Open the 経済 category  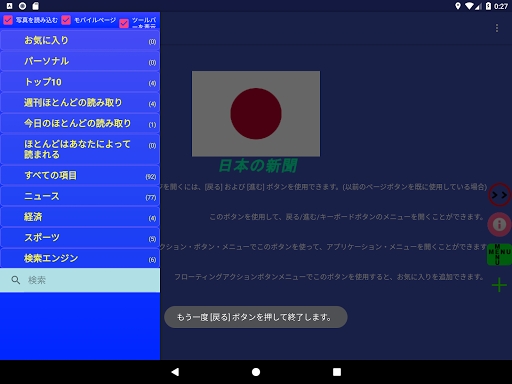pos(80,217)
